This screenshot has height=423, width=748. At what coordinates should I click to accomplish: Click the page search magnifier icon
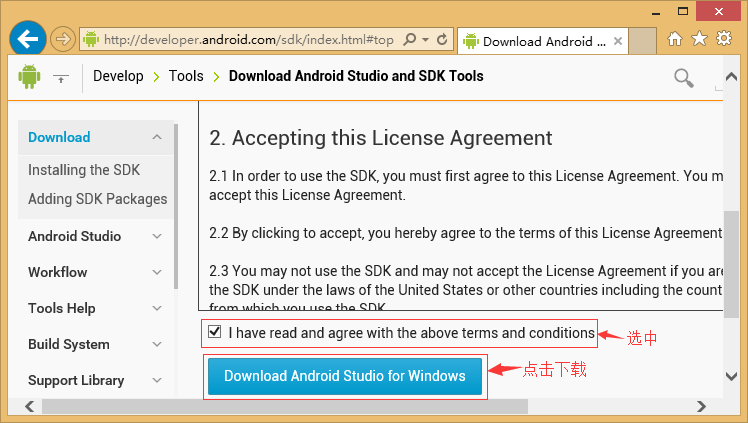(684, 78)
